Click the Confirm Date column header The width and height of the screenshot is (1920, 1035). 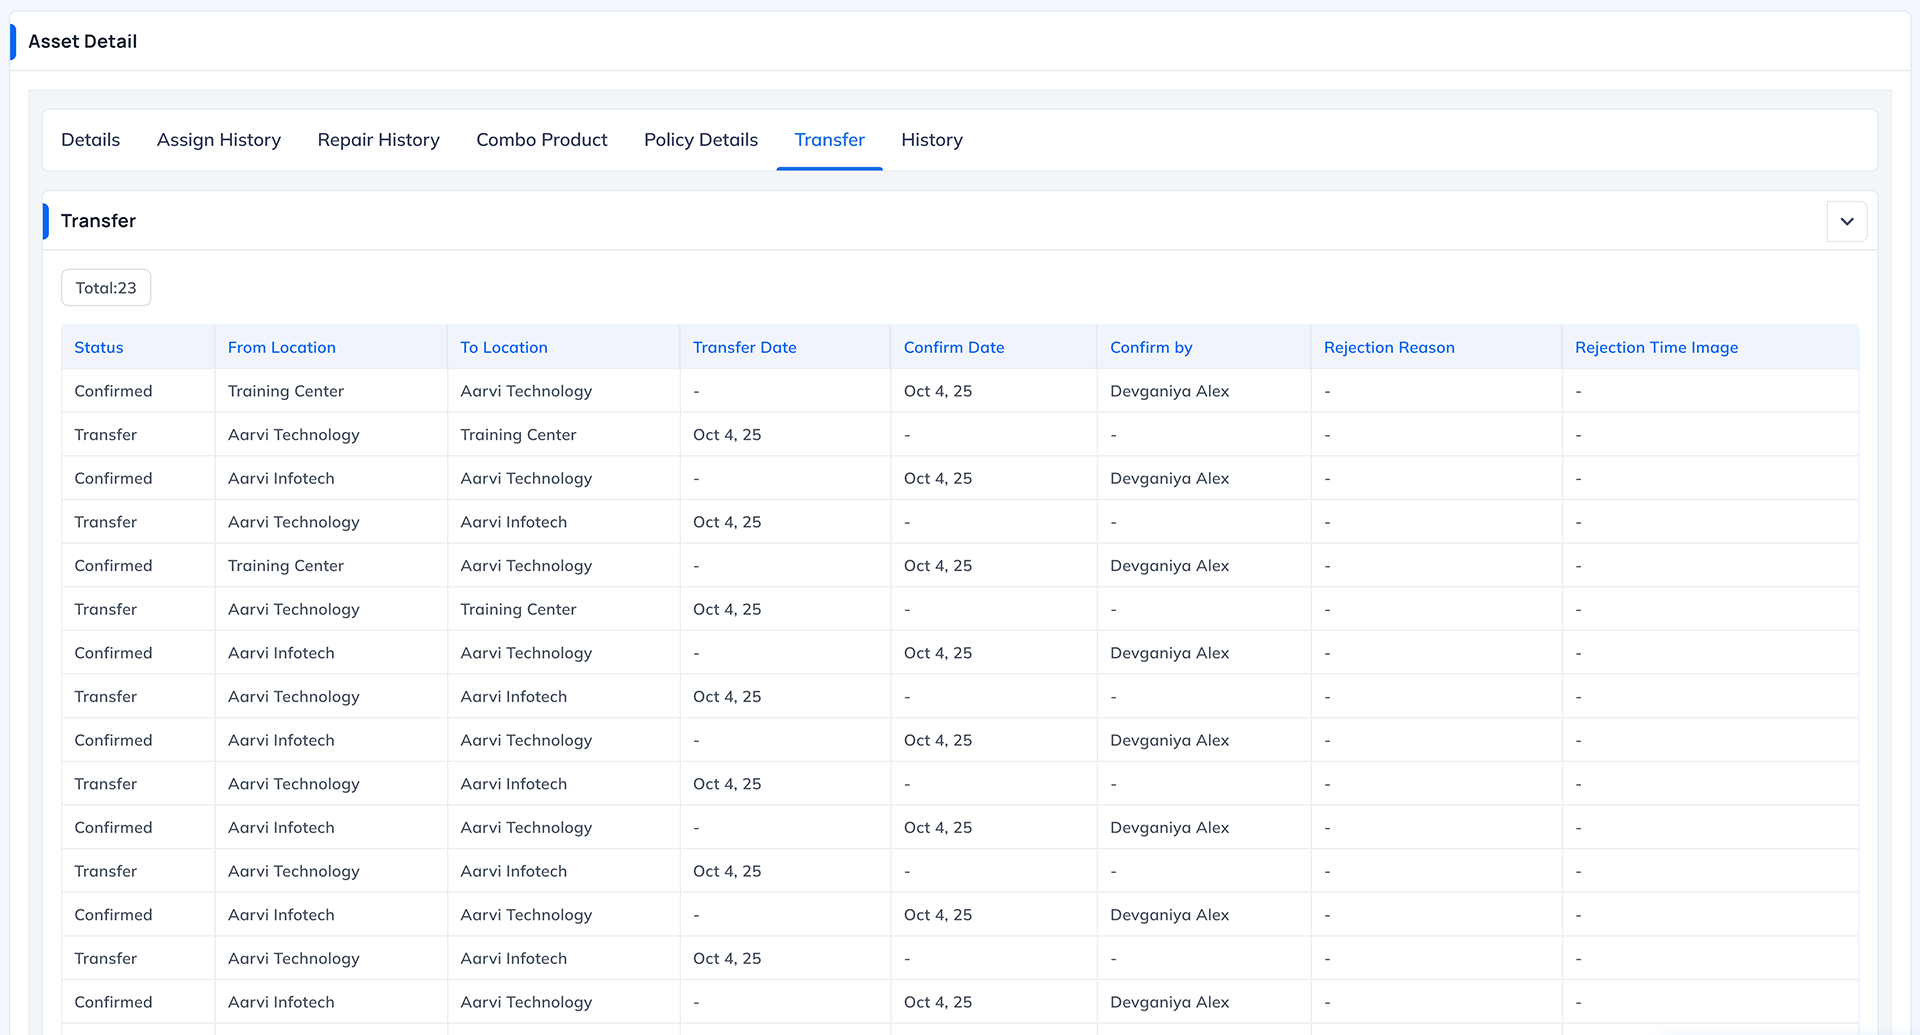(x=953, y=347)
